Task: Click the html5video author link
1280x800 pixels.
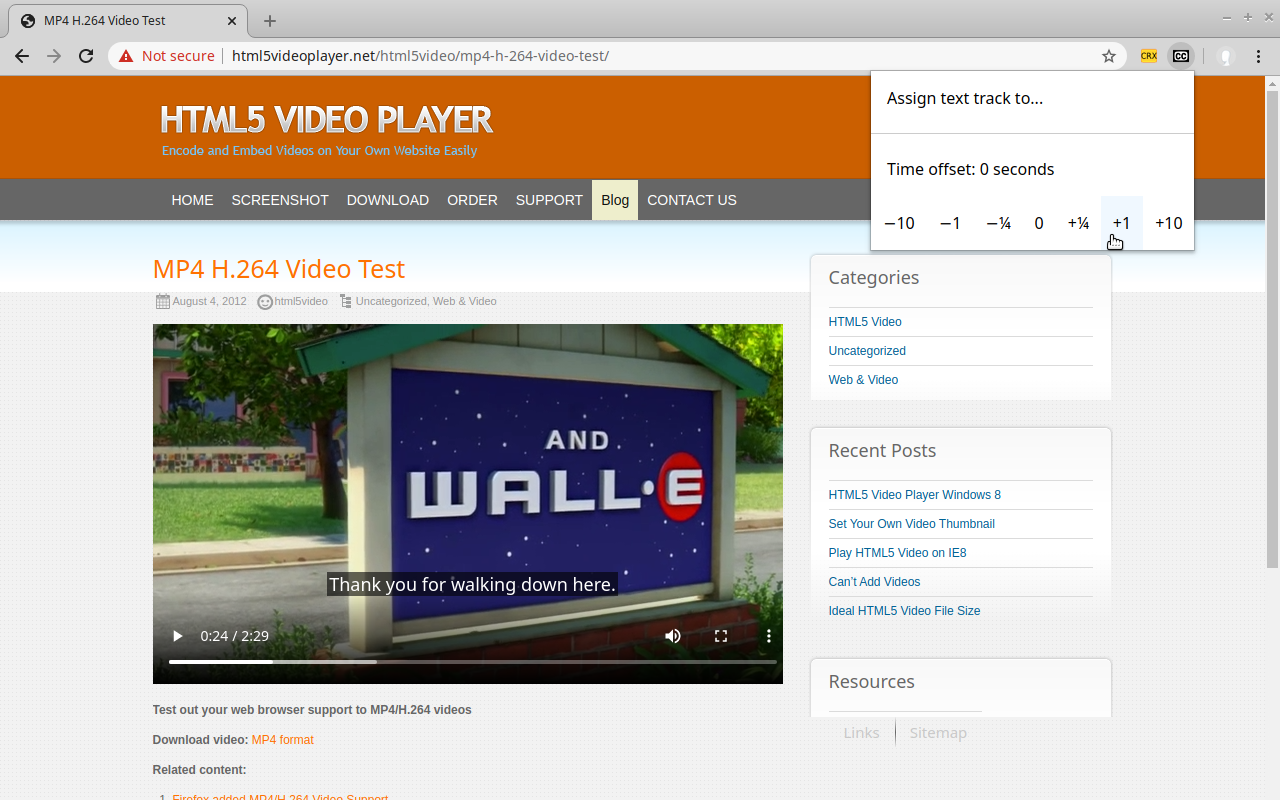Action: click(301, 301)
